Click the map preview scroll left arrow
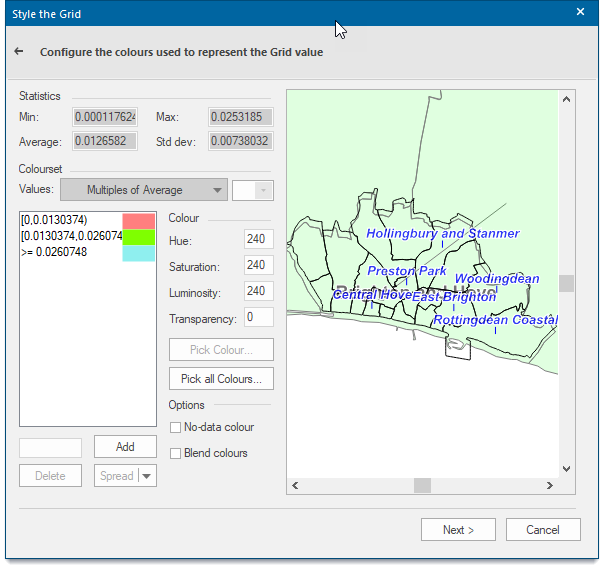The height and width of the screenshot is (570, 605). coord(296,485)
